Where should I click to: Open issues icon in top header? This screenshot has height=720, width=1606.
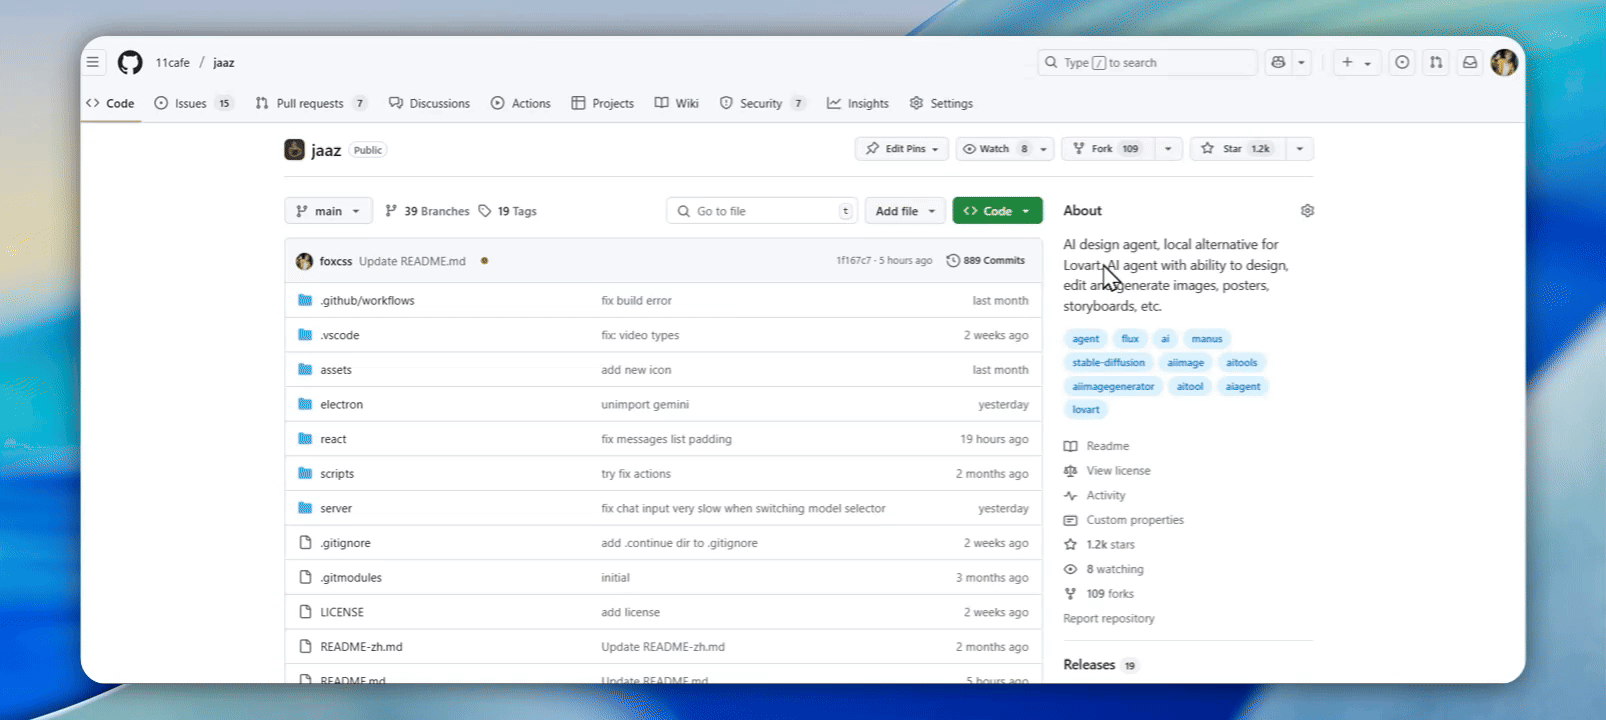[x=1402, y=62]
